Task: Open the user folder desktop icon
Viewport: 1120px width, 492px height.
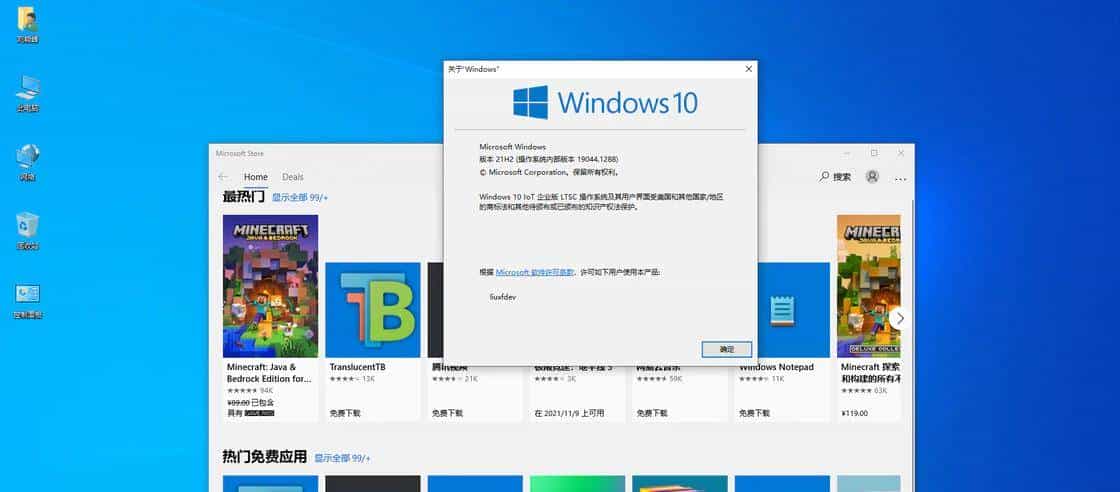Action: pos(27,24)
